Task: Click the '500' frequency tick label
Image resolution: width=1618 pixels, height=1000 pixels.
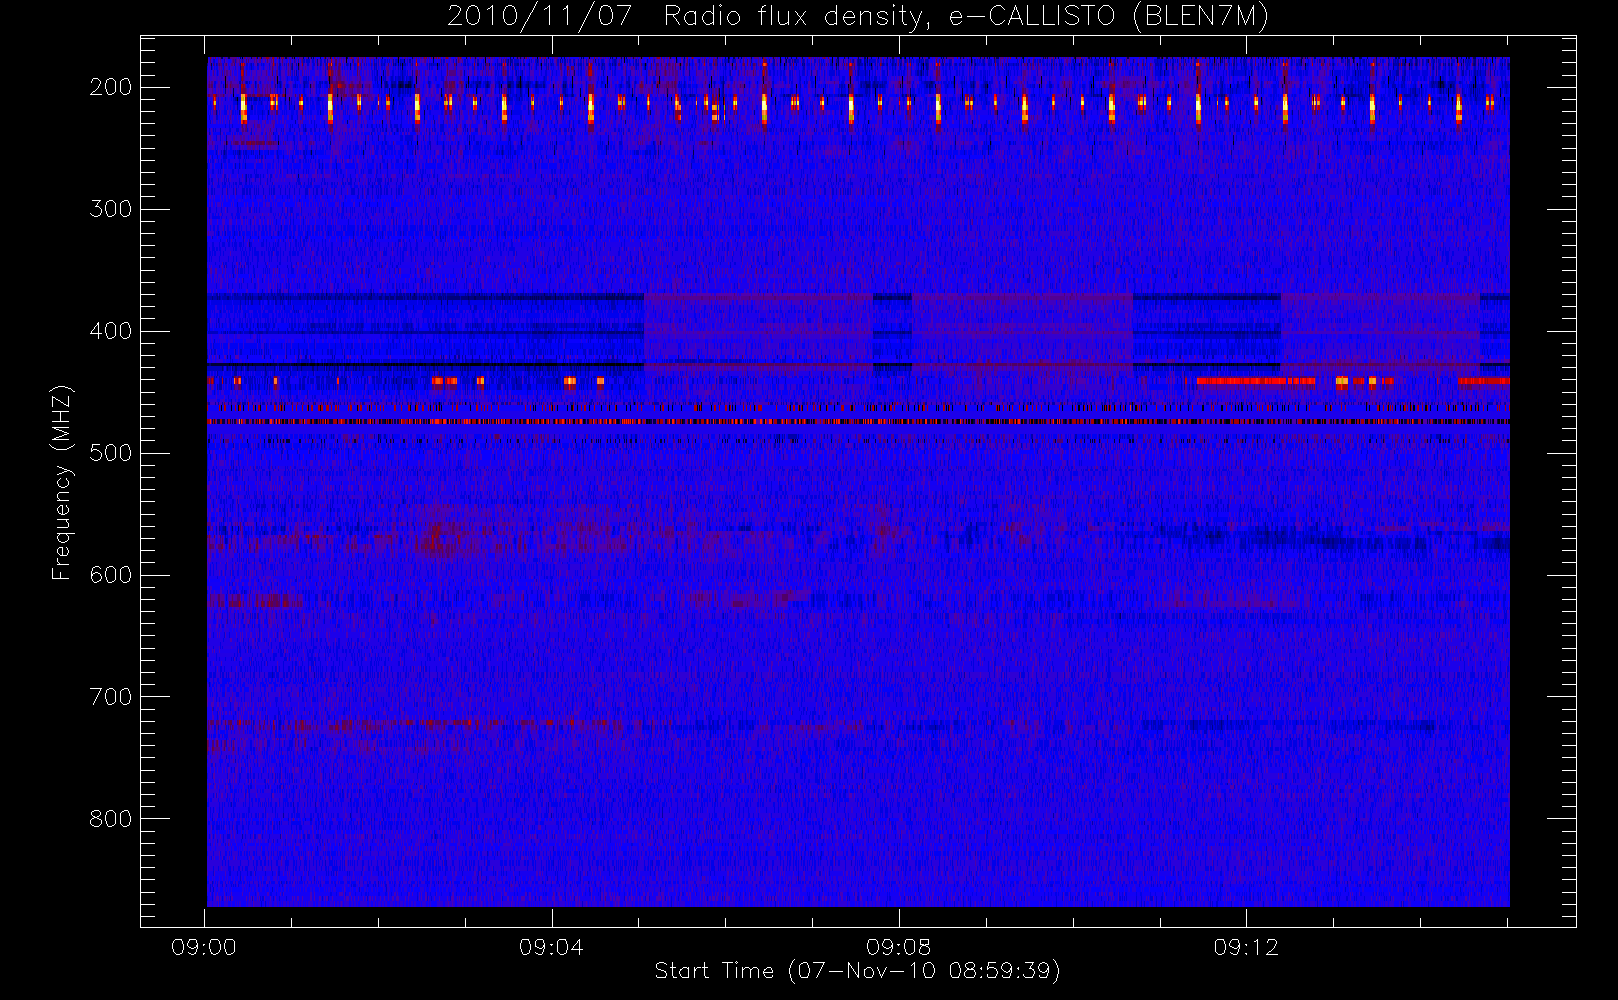Action: [x=111, y=453]
